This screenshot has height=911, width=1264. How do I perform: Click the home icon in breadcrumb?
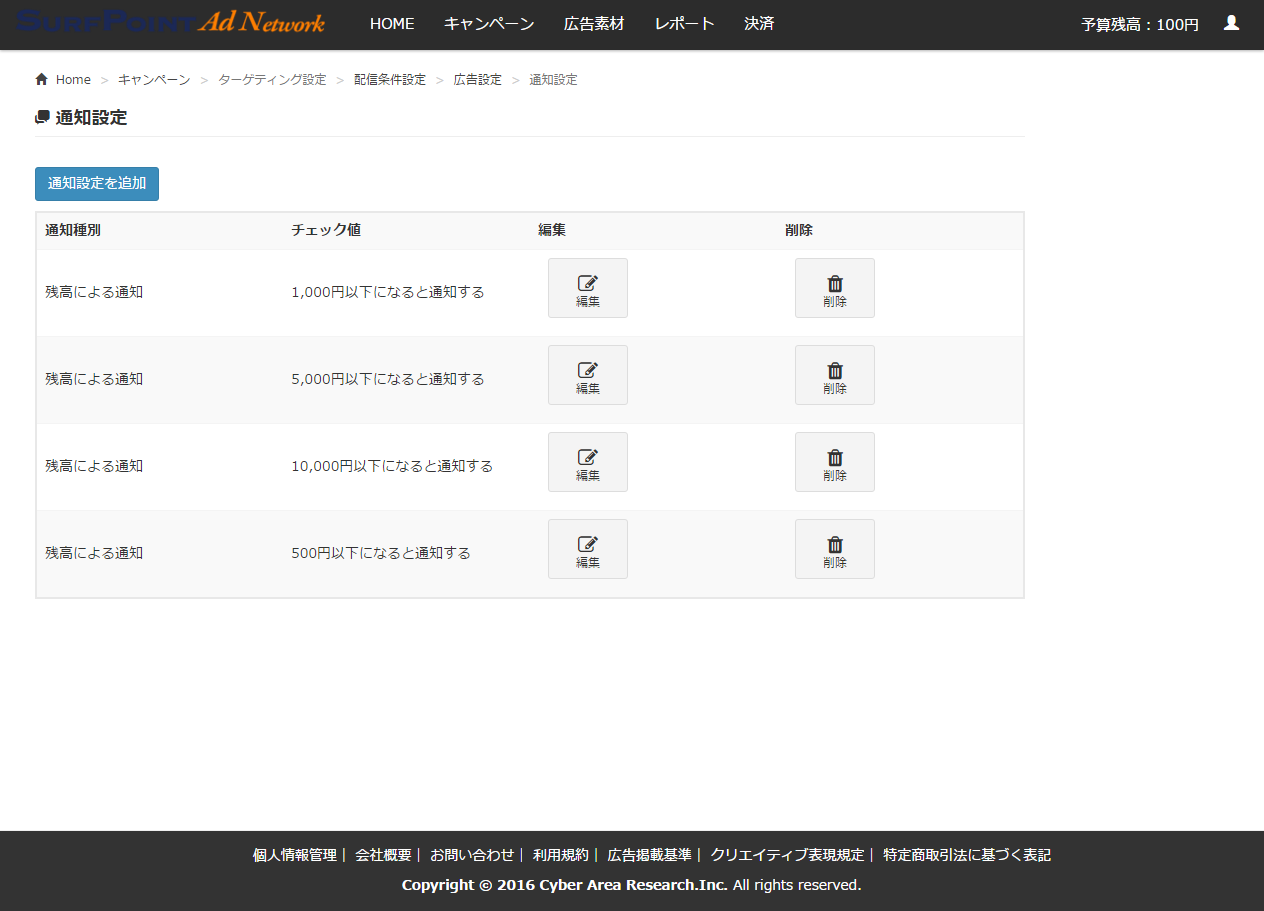coord(41,79)
